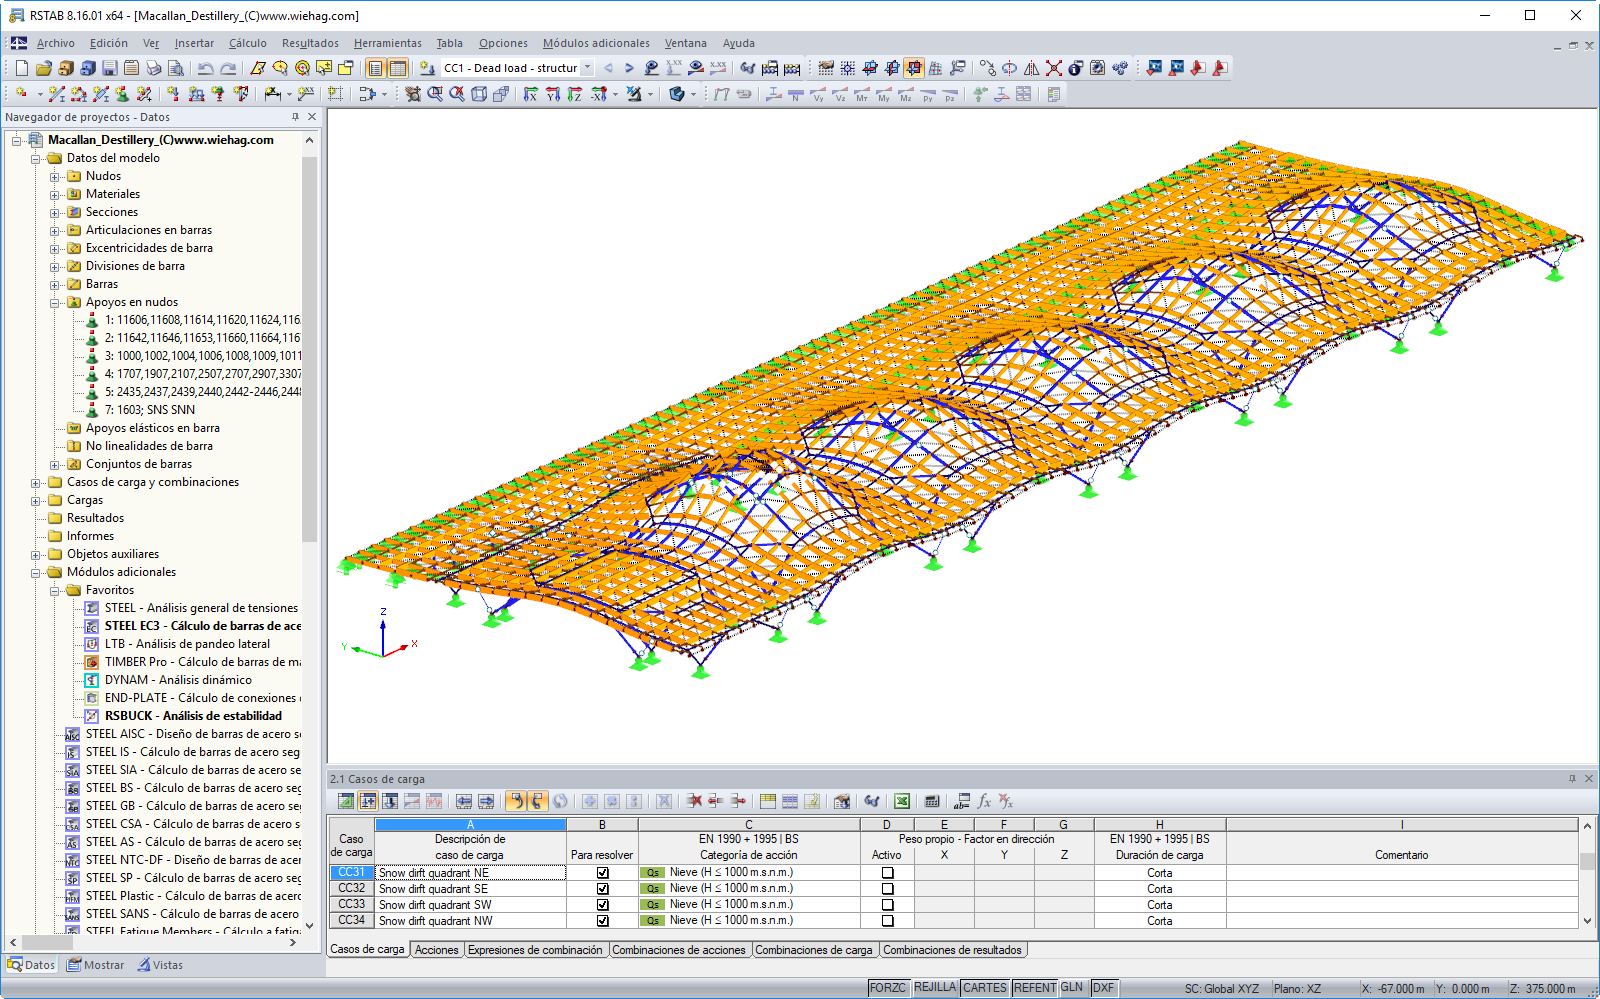
Task: Click the Print icon in the toolbar
Action: (154, 68)
